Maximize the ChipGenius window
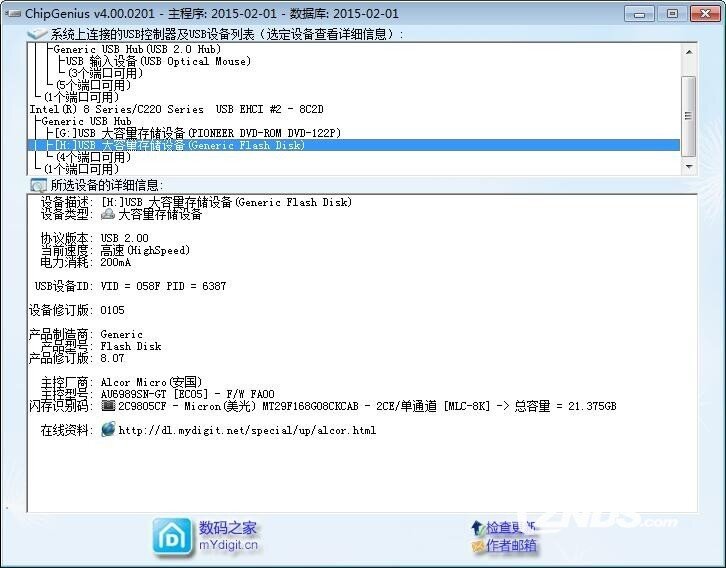726x568 pixels. click(672, 13)
